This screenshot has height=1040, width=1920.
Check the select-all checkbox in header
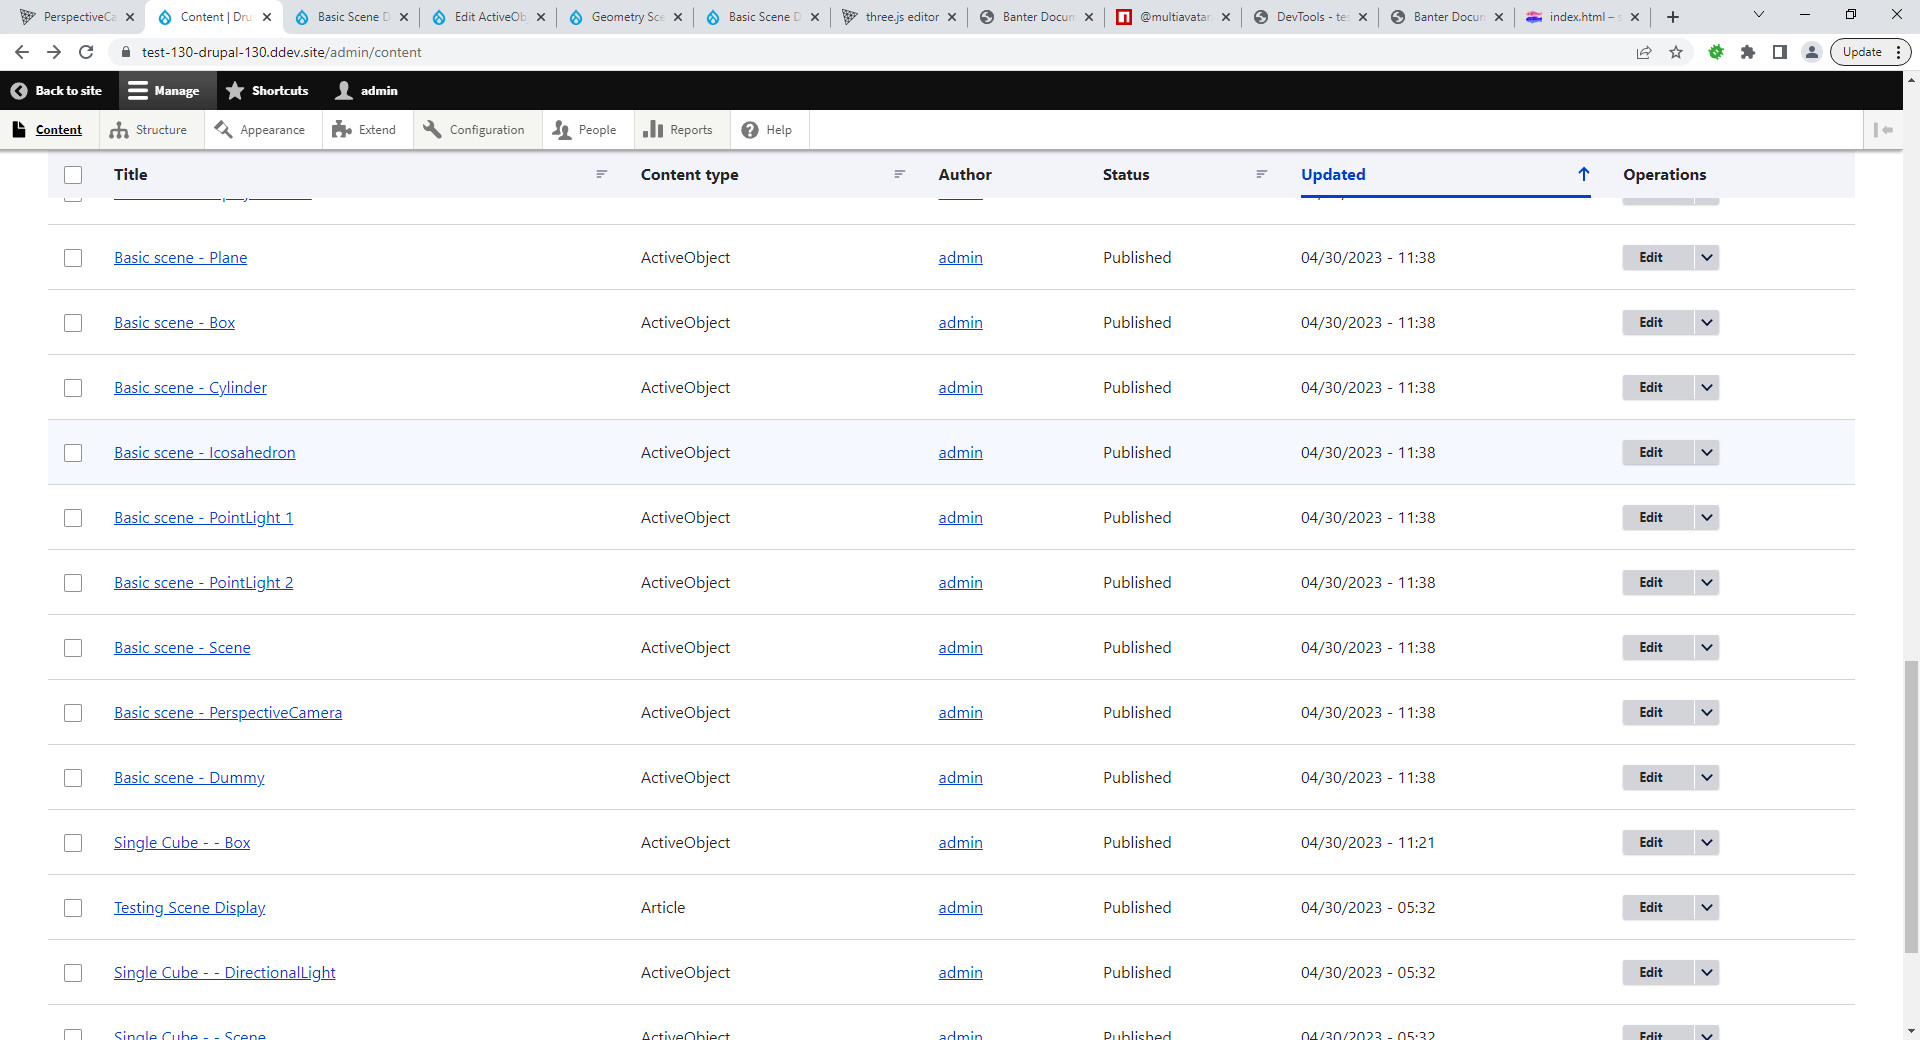tap(73, 175)
